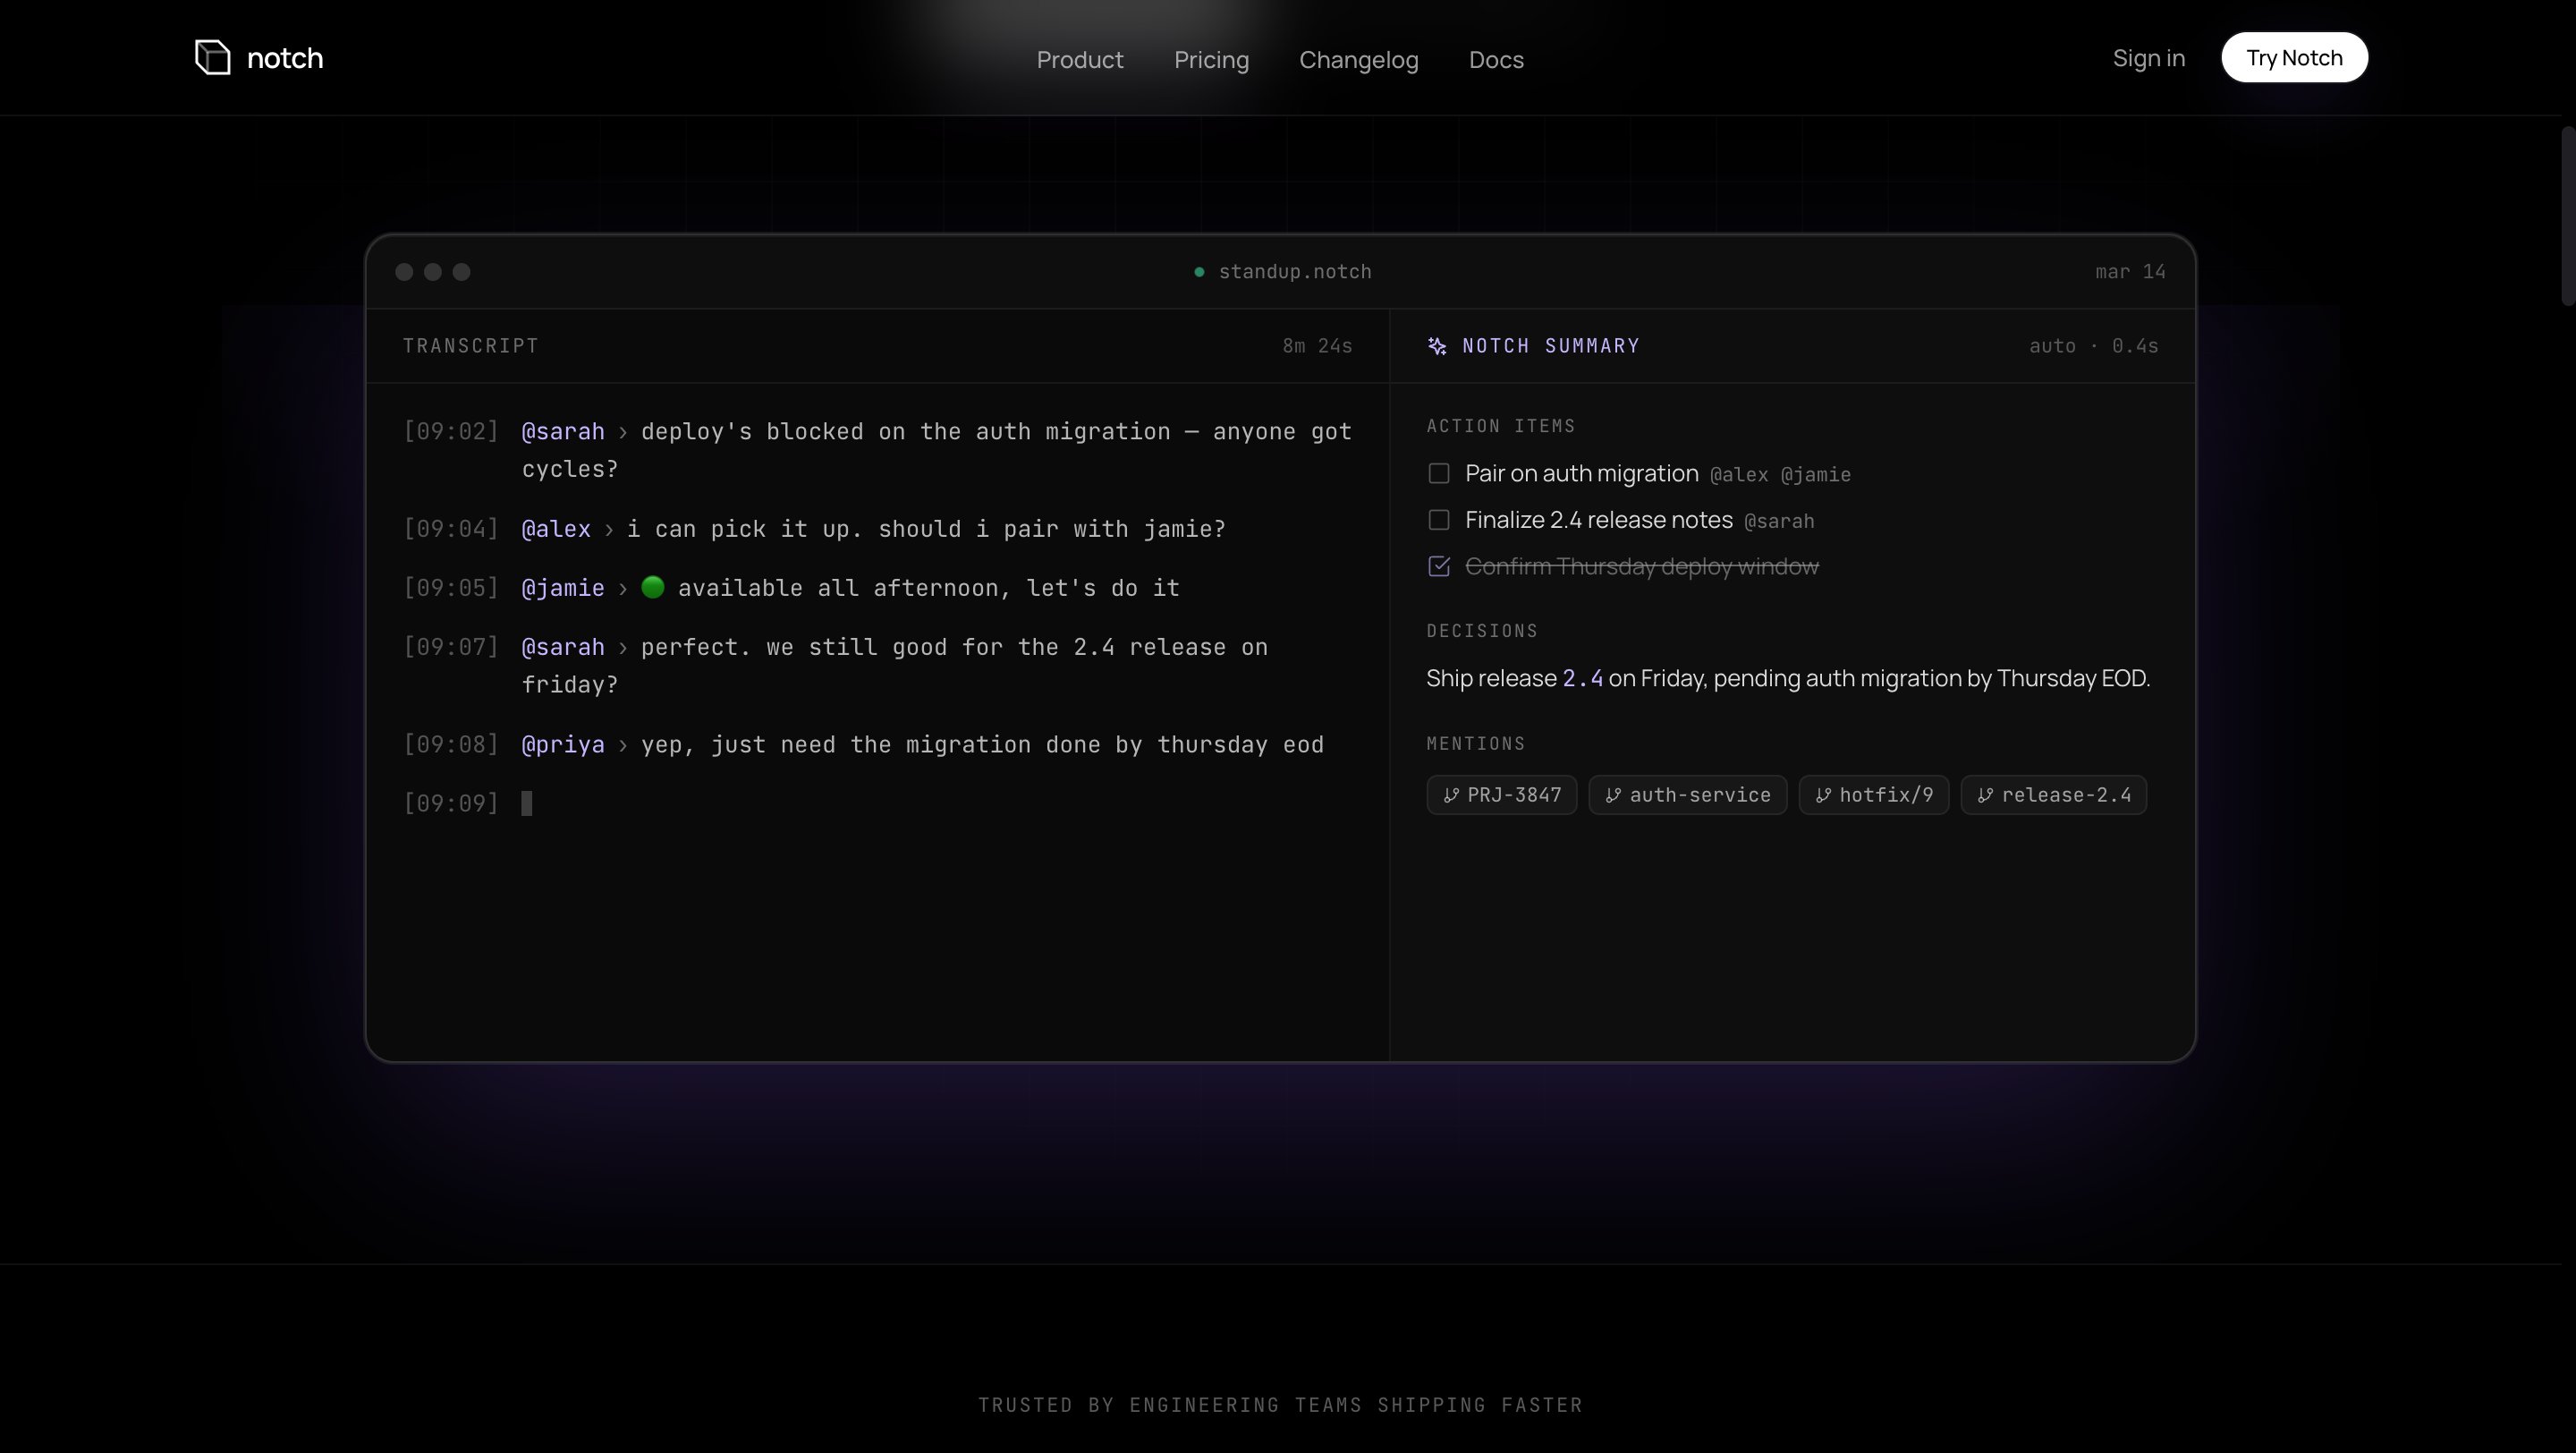Click the 8m 24s duration label
The width and height of the screenshot is (2576, 1453).
point(1317,346)
